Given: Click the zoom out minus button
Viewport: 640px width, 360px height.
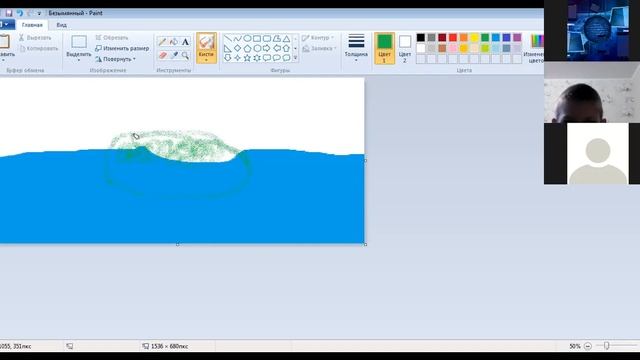Looking at the screenshot, I should [588, 346].
